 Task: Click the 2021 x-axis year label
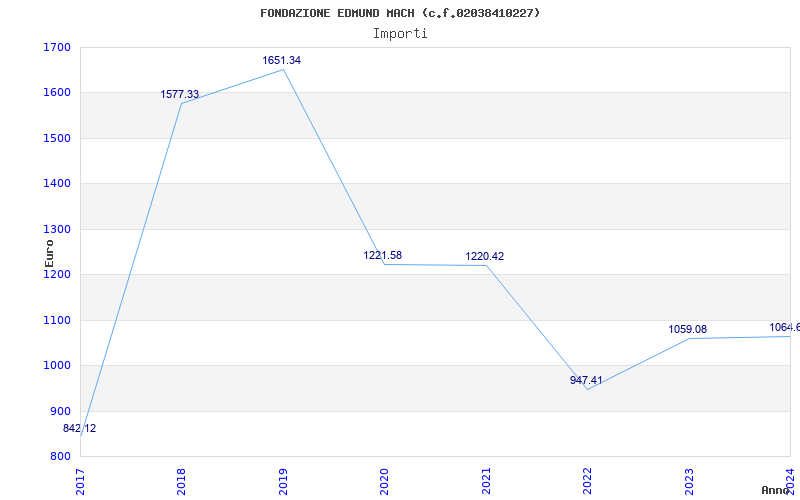tap(486, 482)
